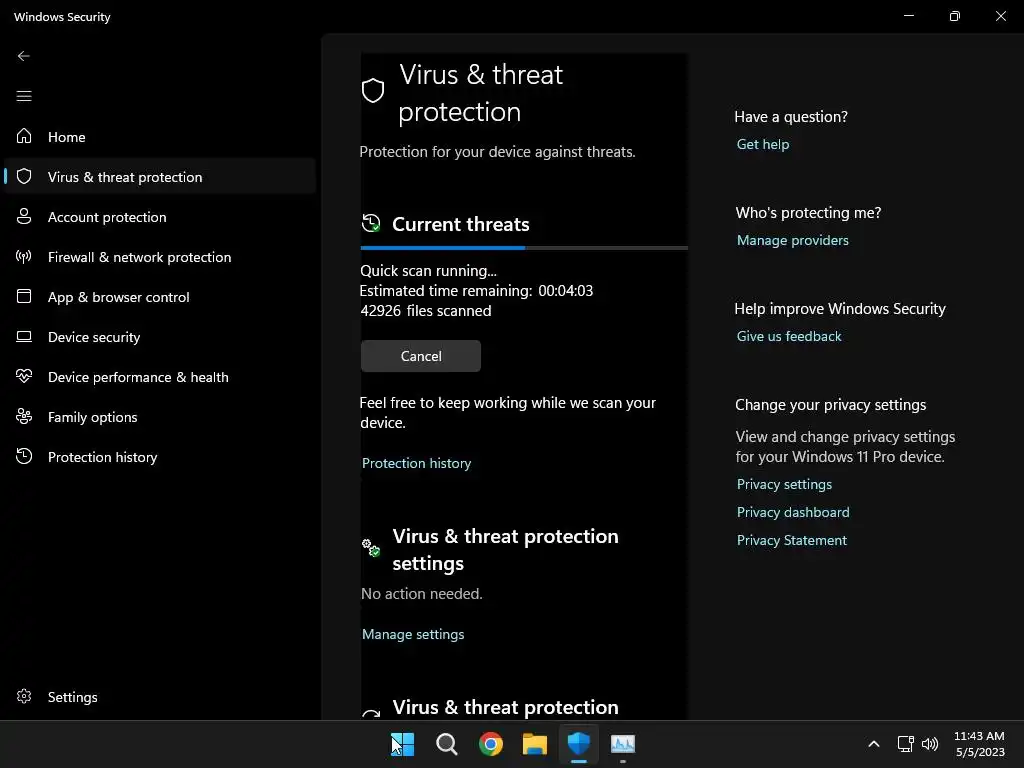
Task: Click the Current threats heading
Action: [x=460, y=224]
